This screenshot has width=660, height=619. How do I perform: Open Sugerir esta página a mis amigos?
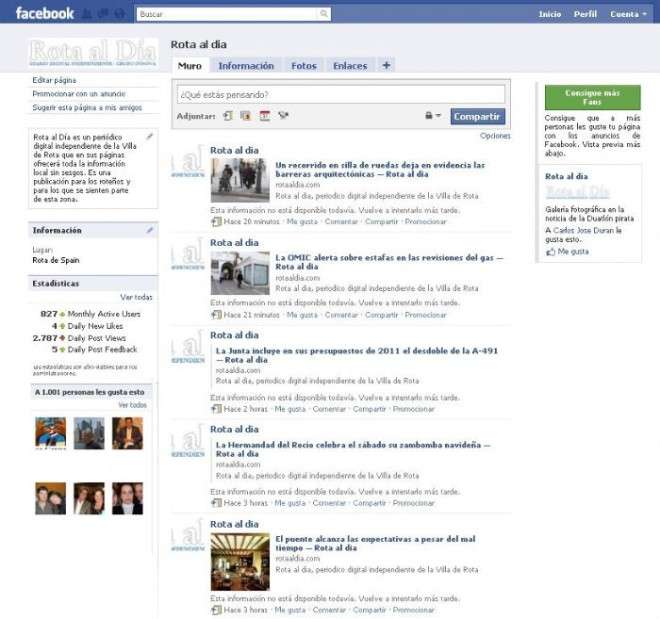click(x=87, y=107)
